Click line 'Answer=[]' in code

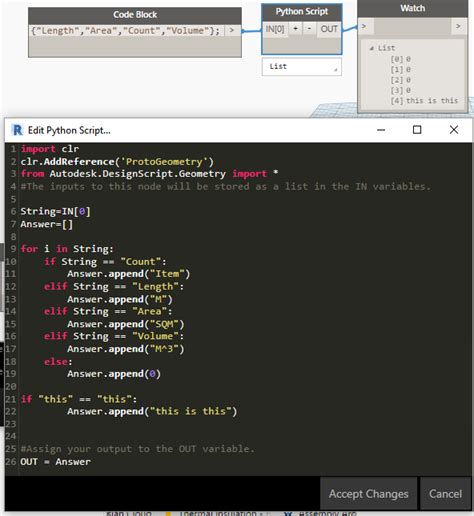46,224
